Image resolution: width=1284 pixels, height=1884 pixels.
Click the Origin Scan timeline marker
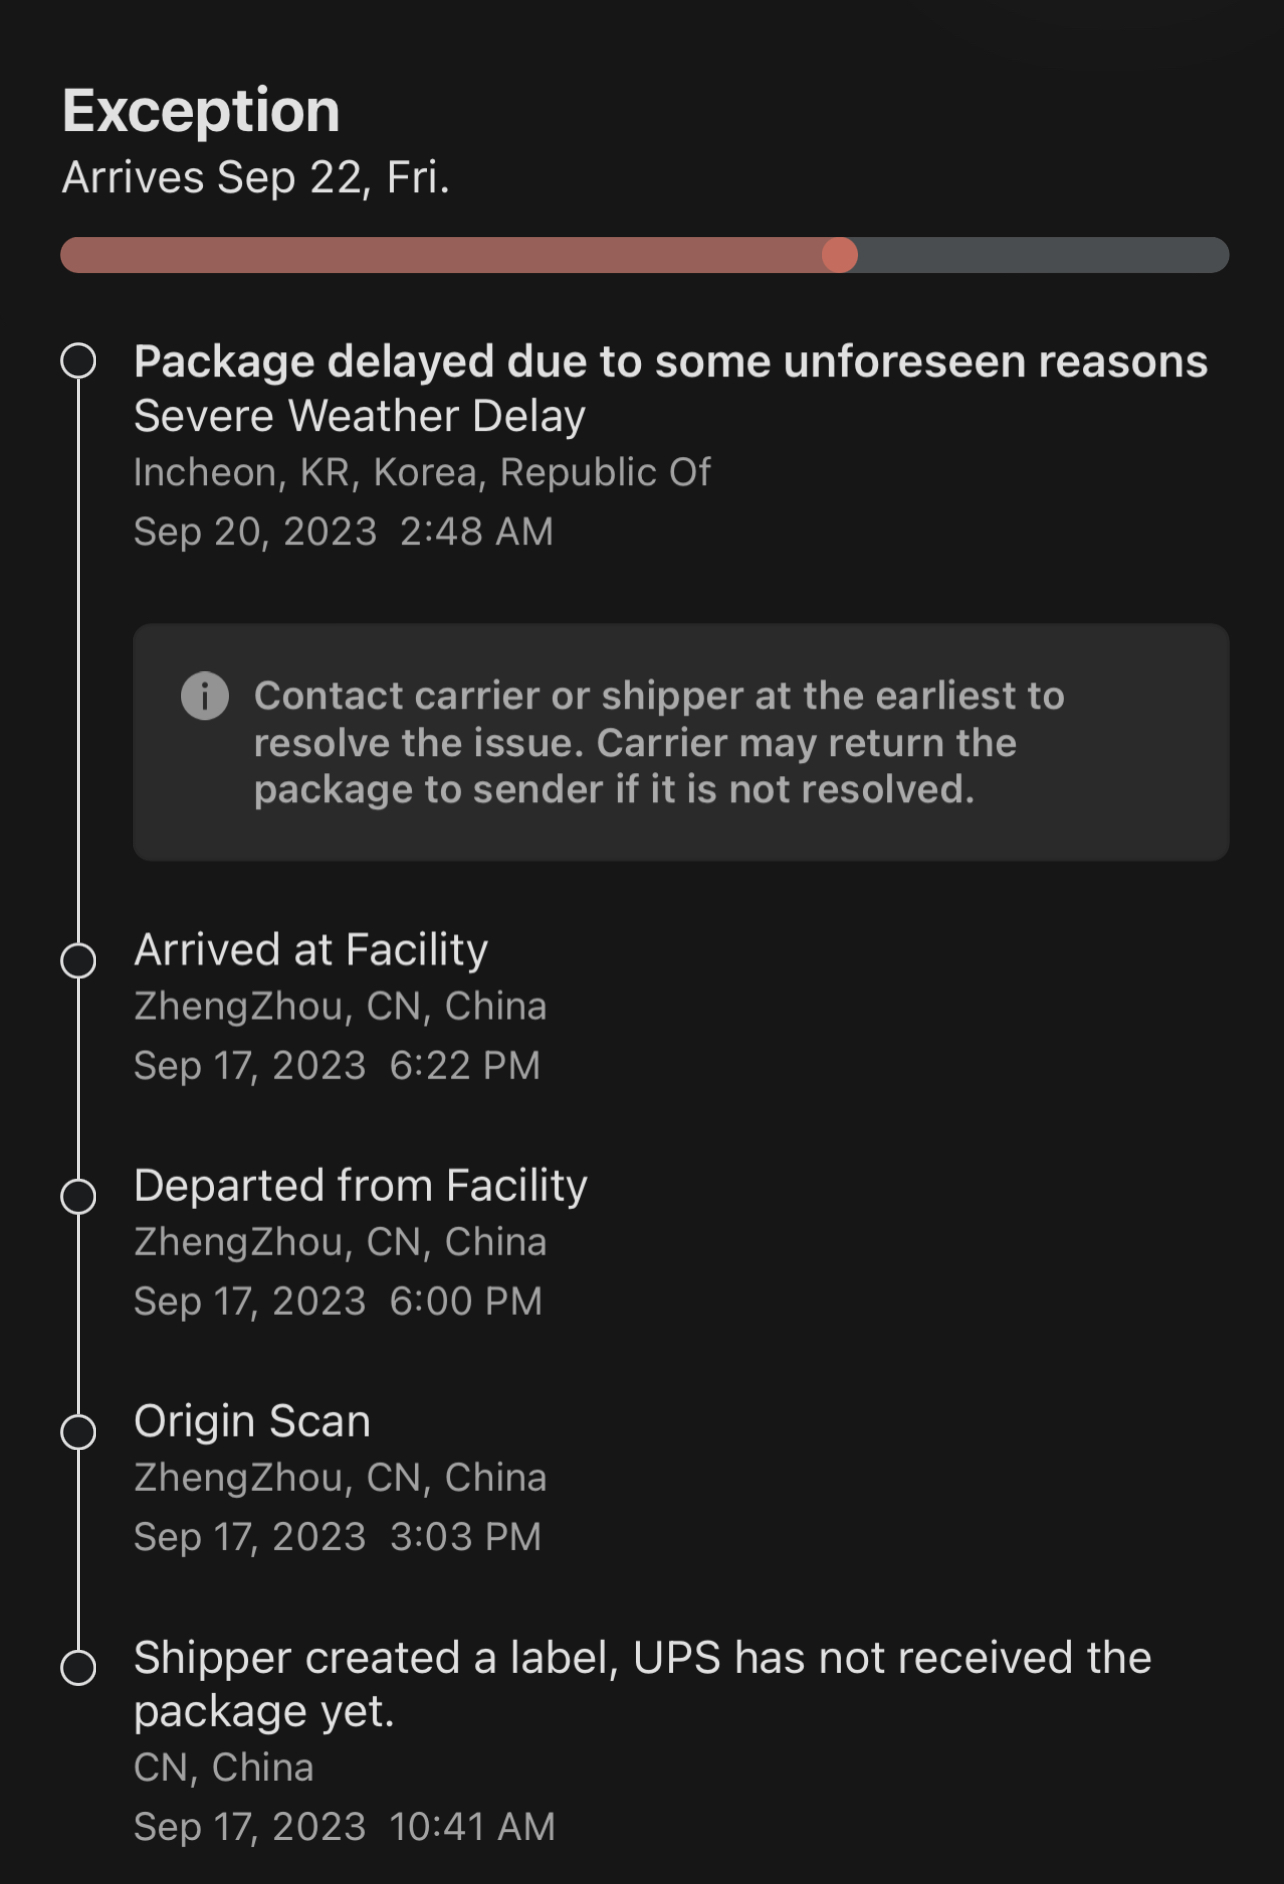point(78,1431)
